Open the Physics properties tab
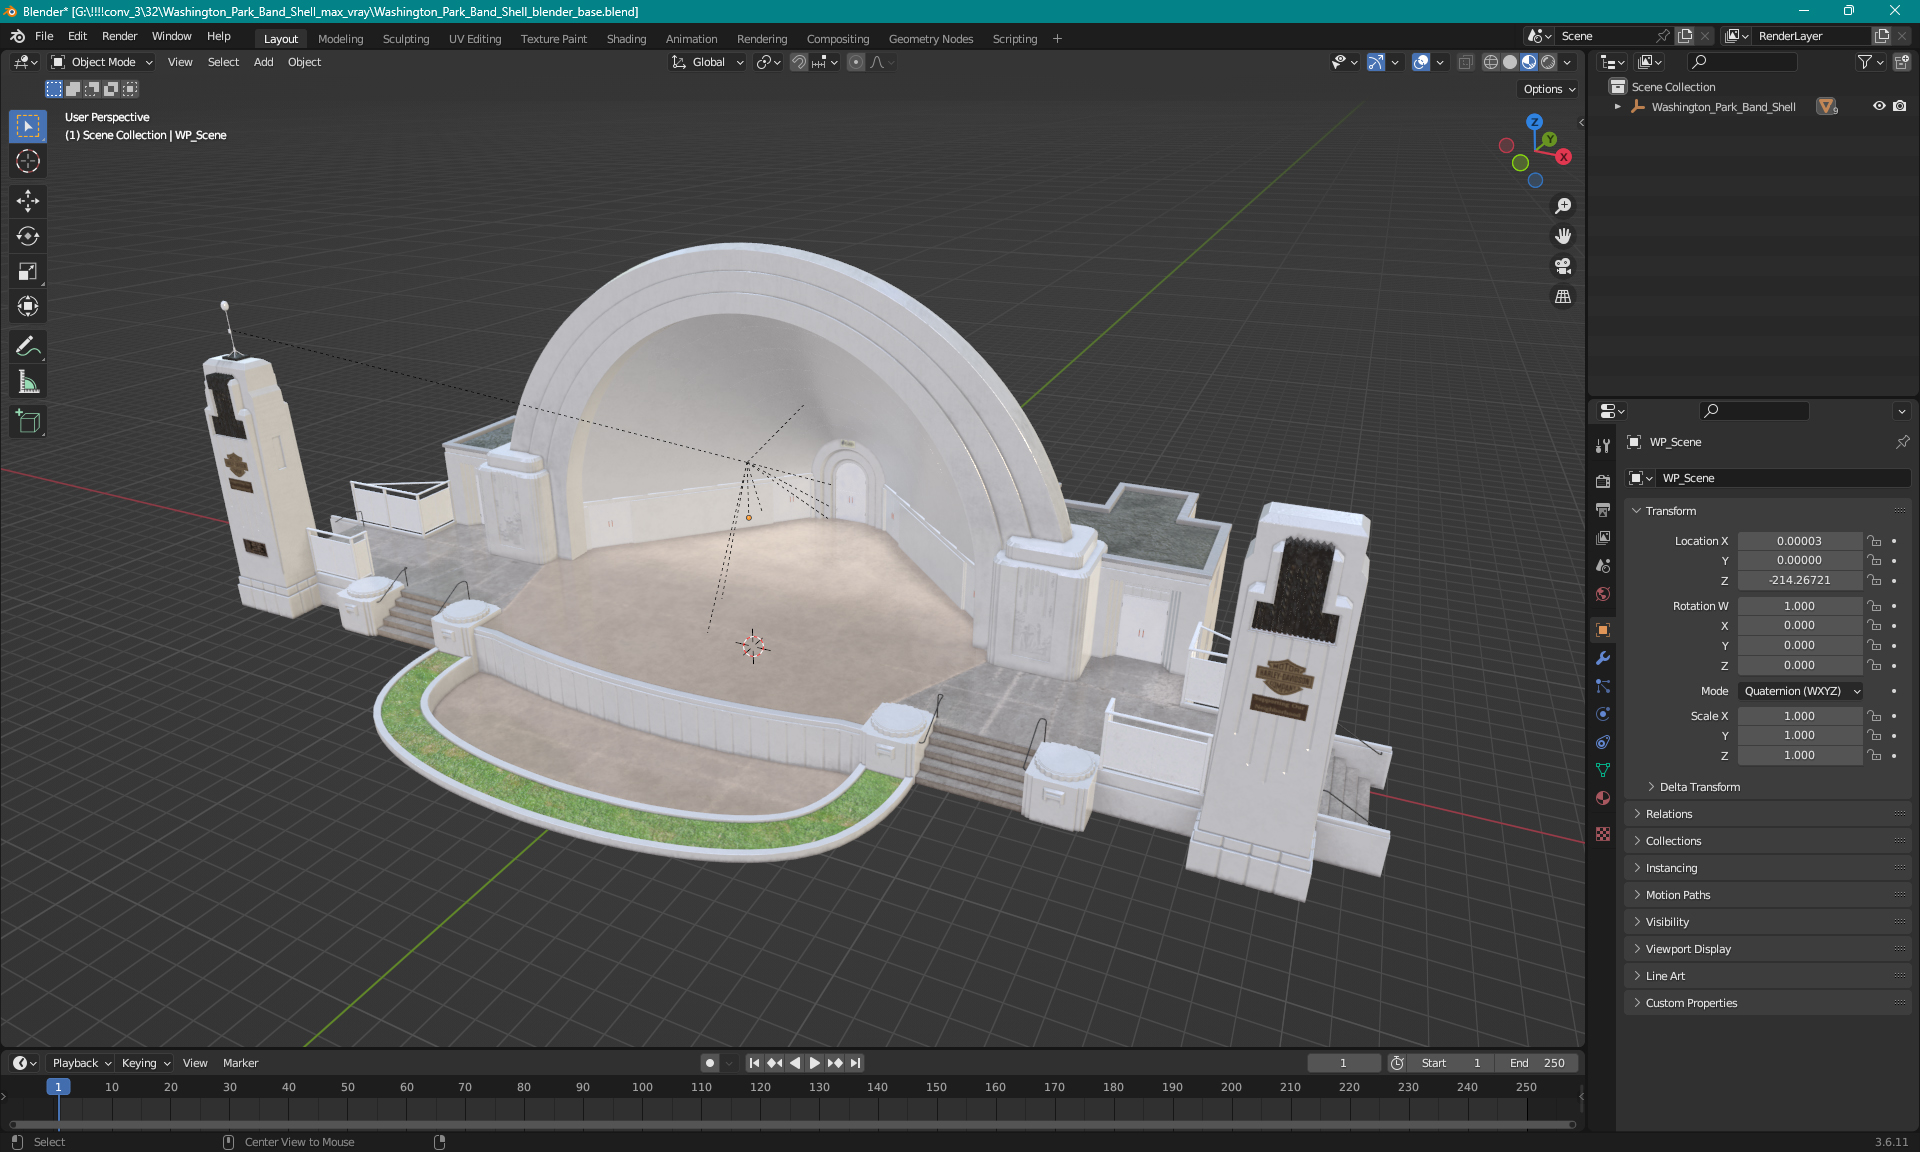 (x=1603, y=714)
